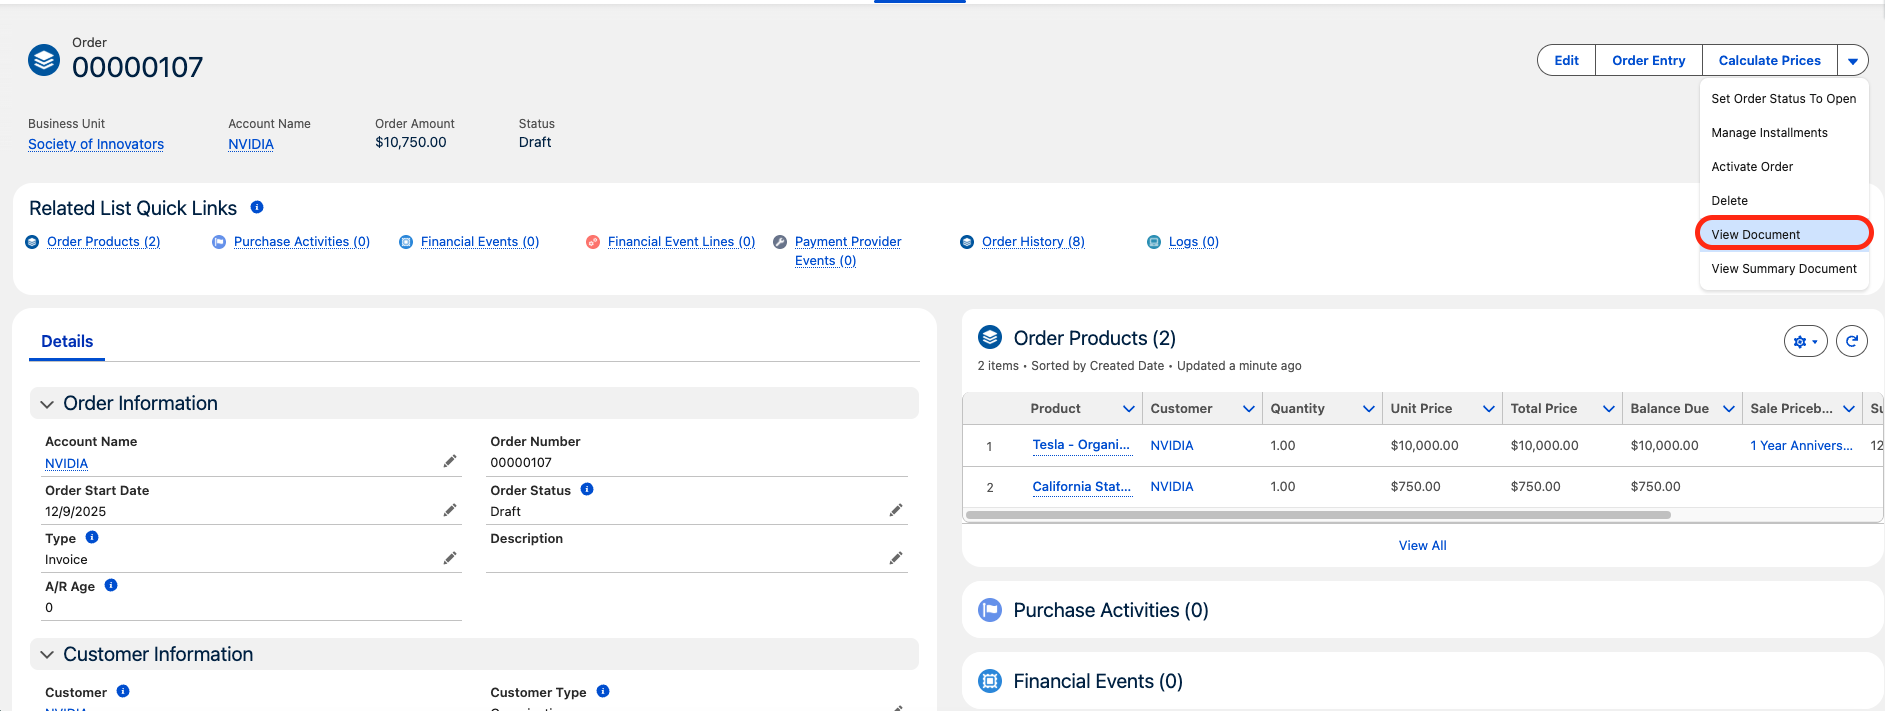The image size is (1885, 711).
Task: Refresh the Order Products list
Action: [1852, 341]
